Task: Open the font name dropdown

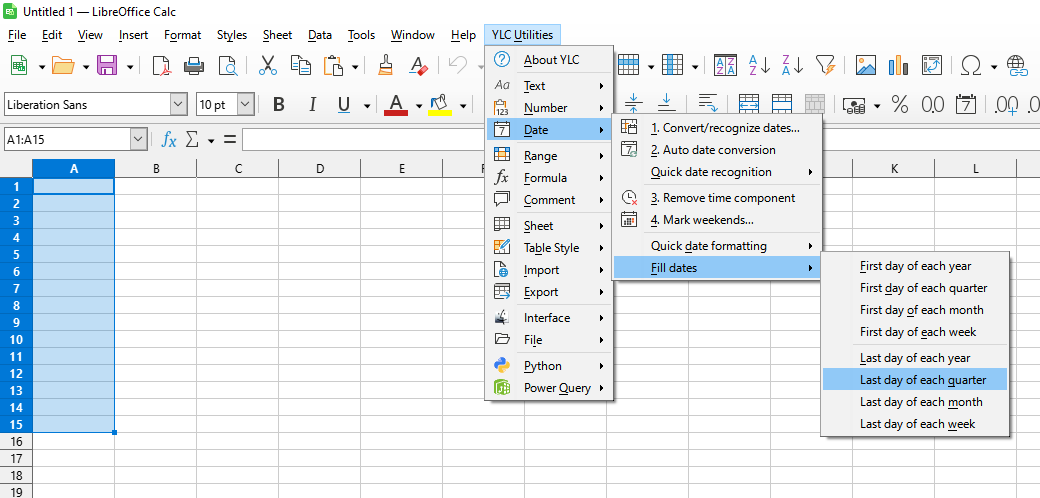Action: pos(178,104)
